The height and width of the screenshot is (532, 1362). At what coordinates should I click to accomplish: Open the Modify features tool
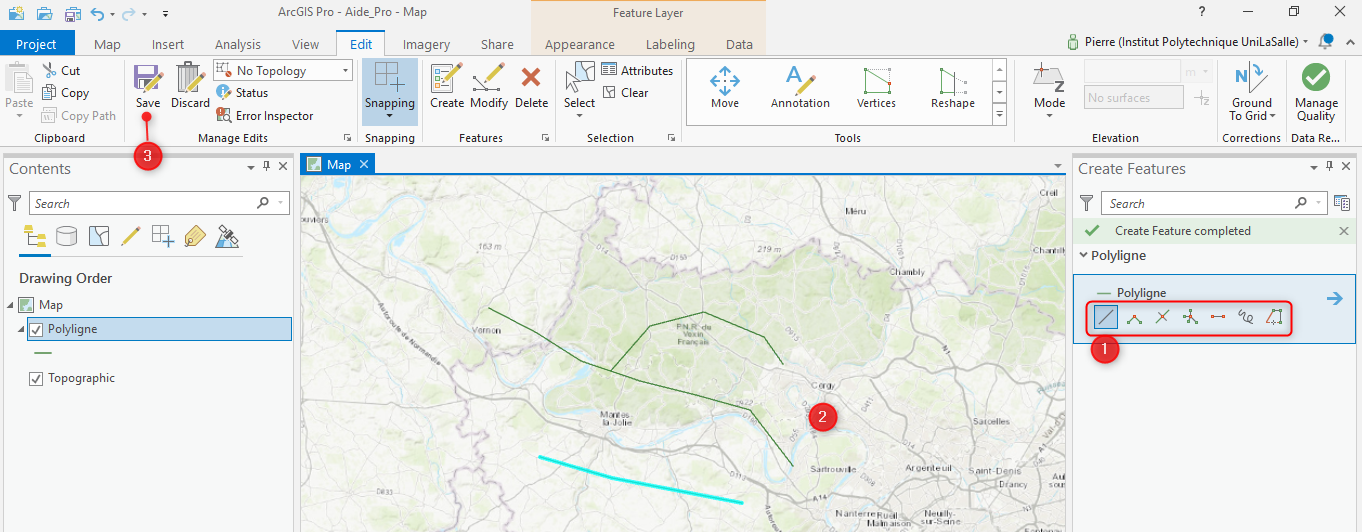489,86
